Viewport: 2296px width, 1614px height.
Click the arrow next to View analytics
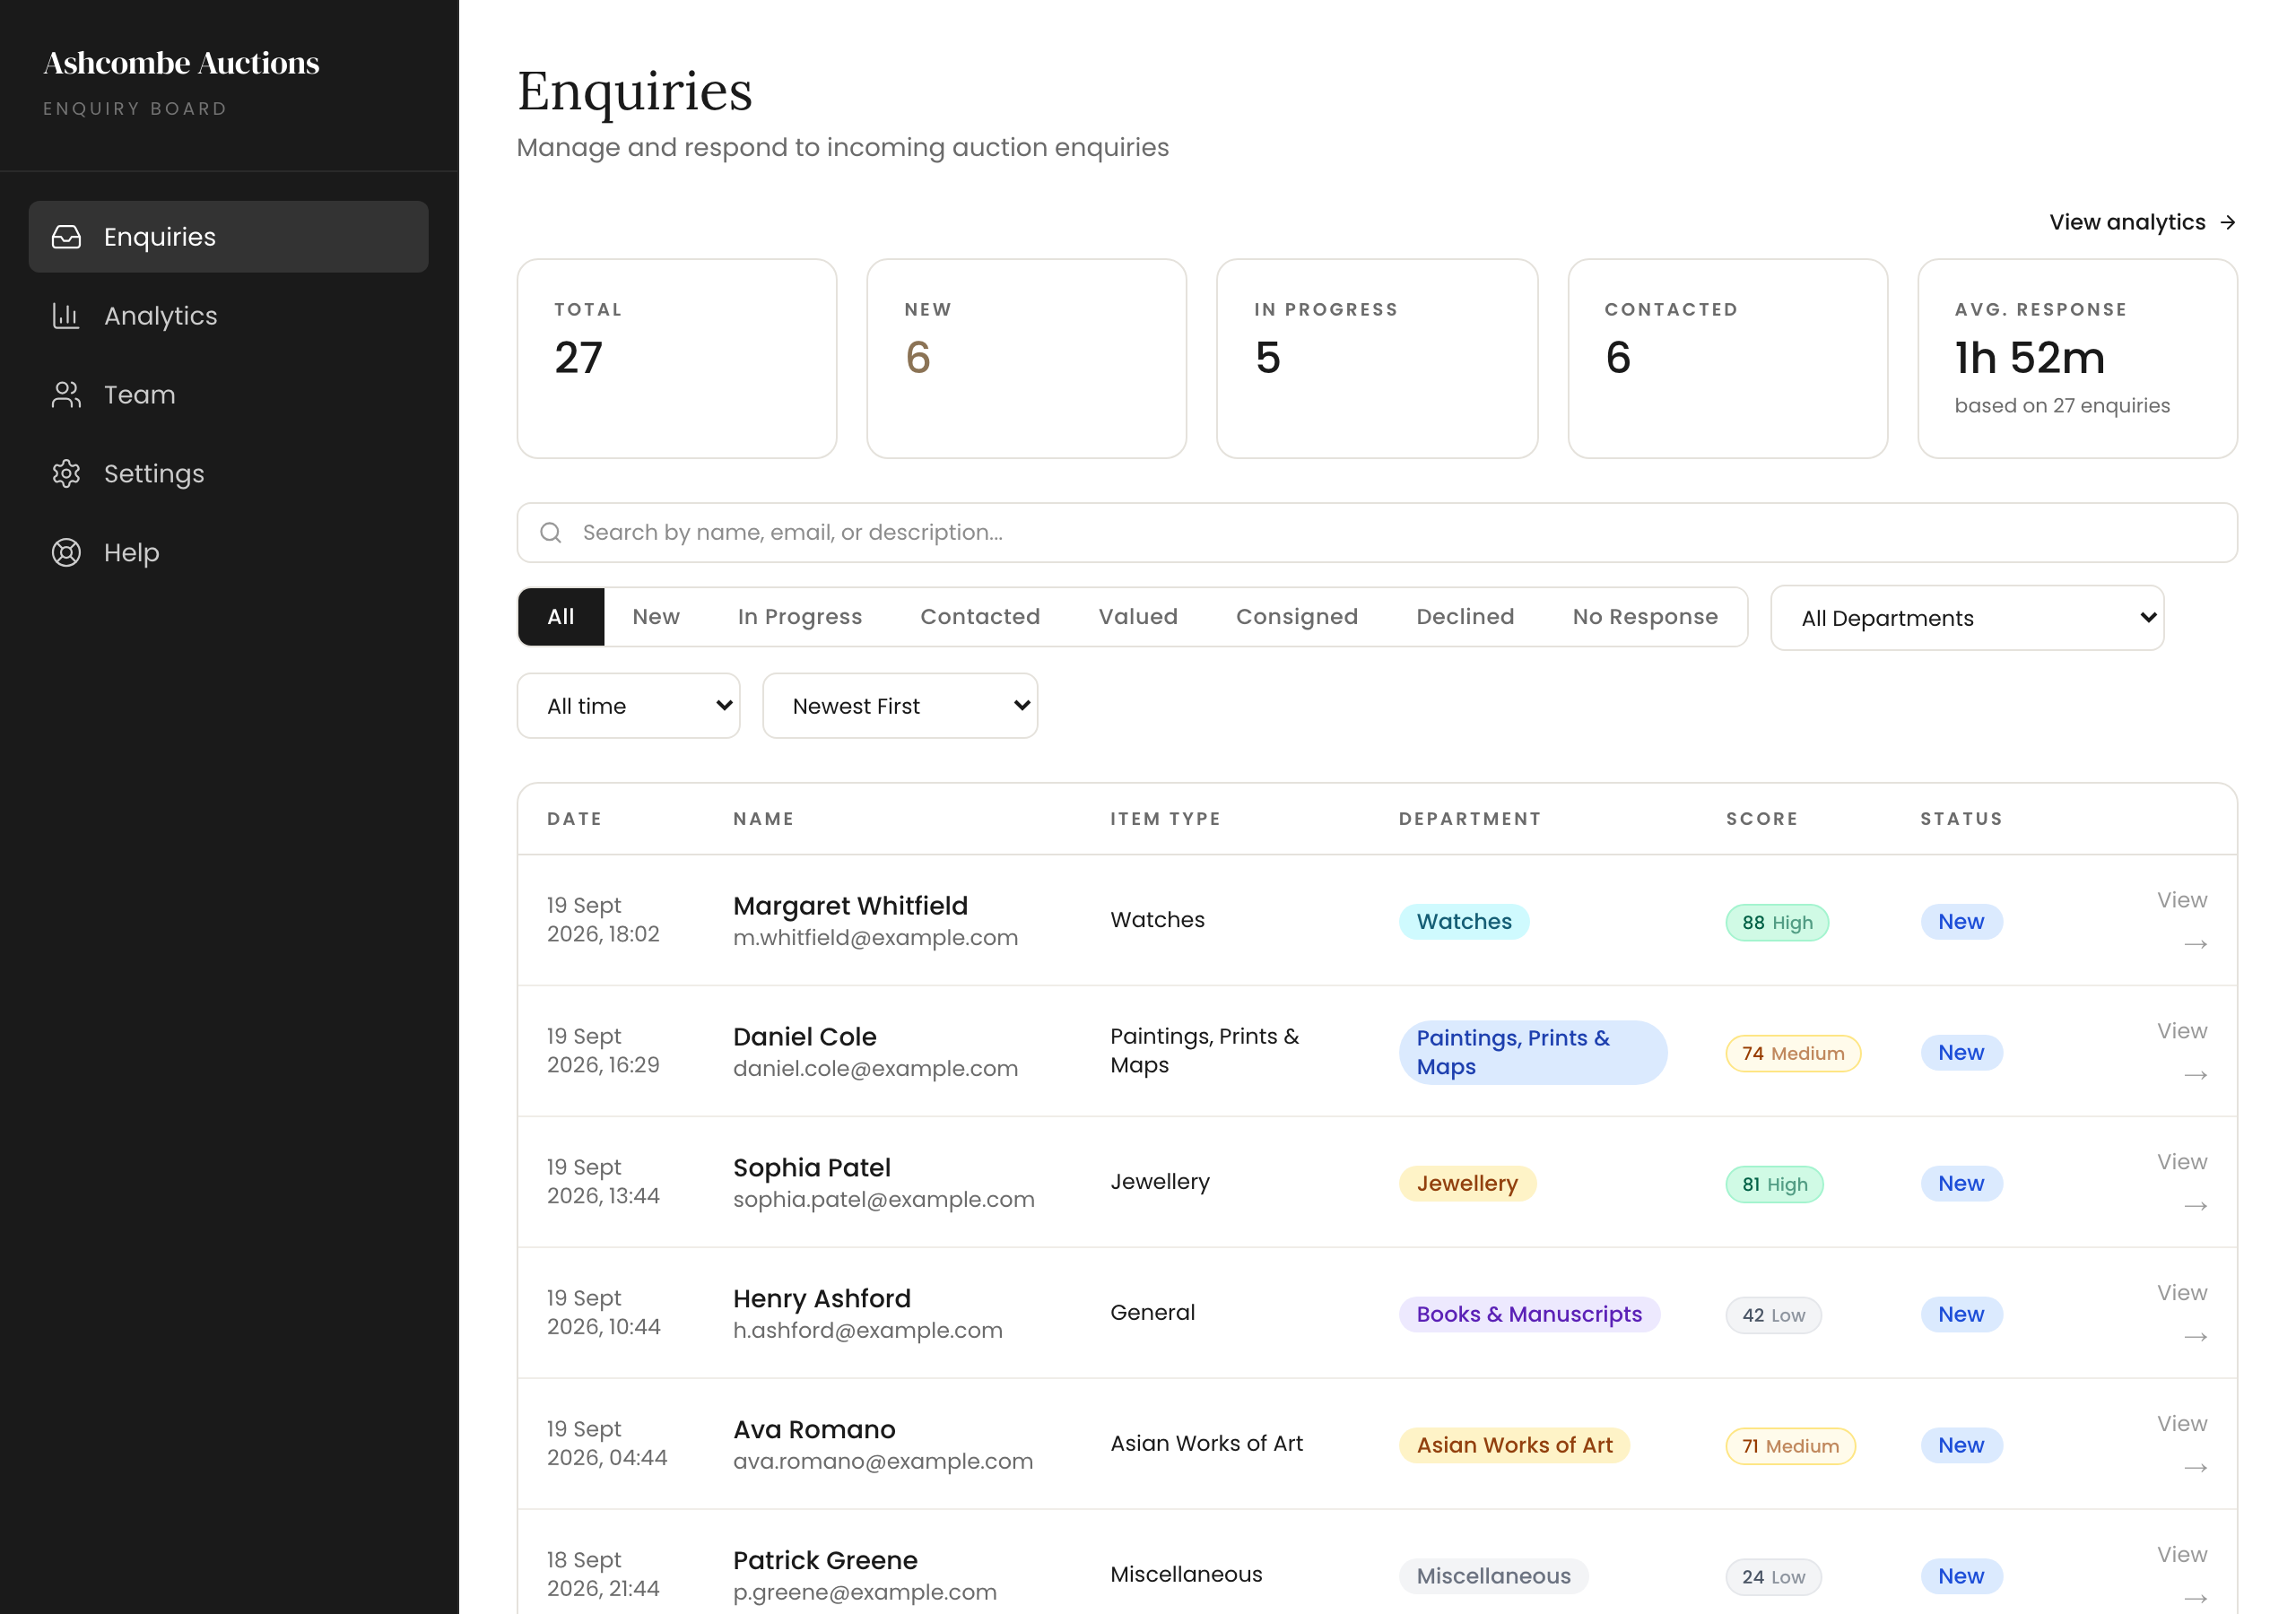coord(2227,223)
